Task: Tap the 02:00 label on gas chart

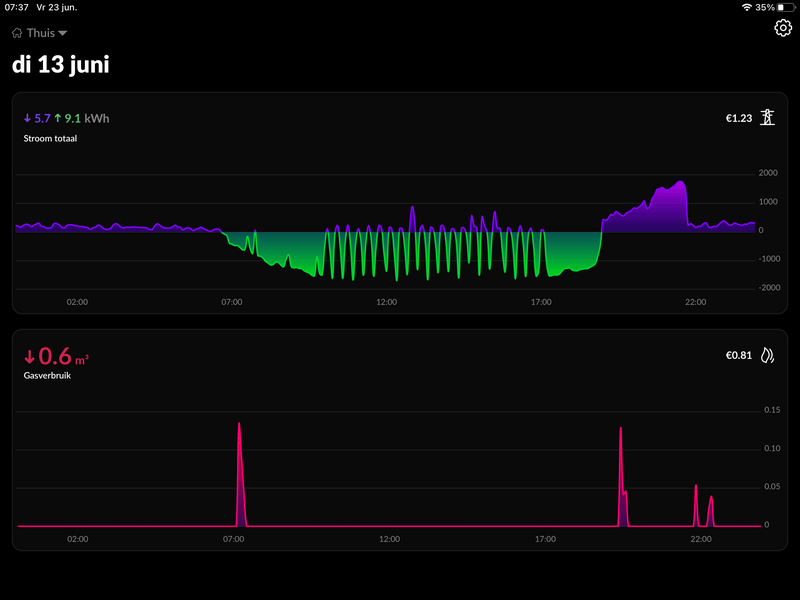Action: (78, 539)
